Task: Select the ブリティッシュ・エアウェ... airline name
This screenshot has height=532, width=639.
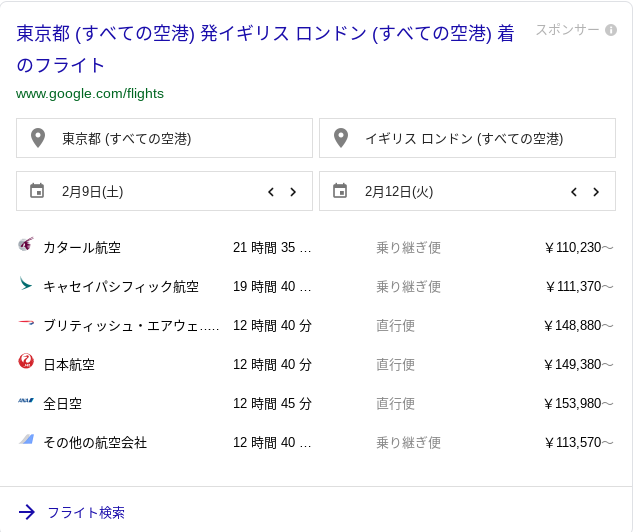Action: coord(131,326)
